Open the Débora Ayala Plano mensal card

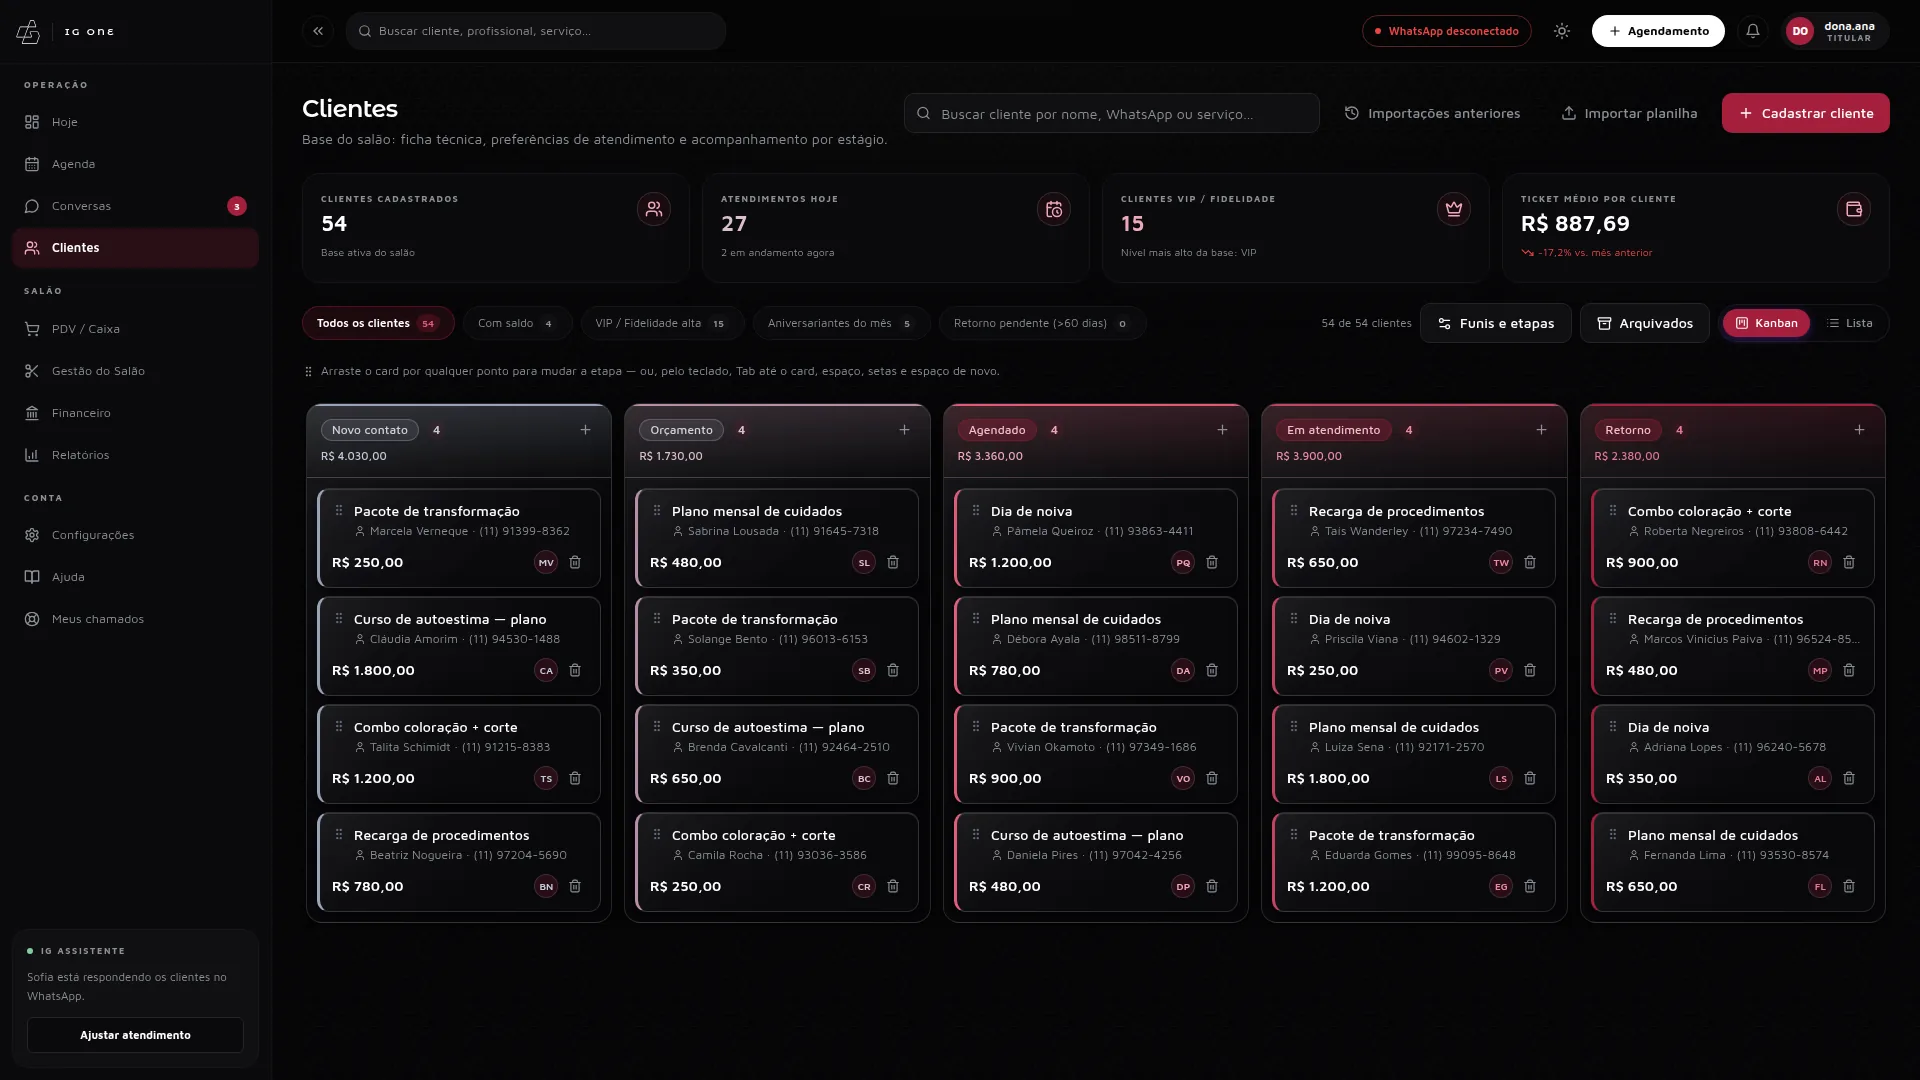click(x=1095, y=645)
